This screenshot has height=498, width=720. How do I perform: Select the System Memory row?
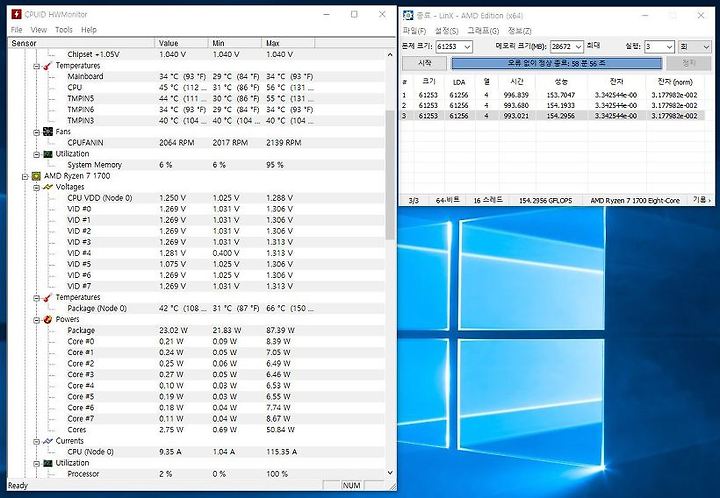tap(197, 165)
